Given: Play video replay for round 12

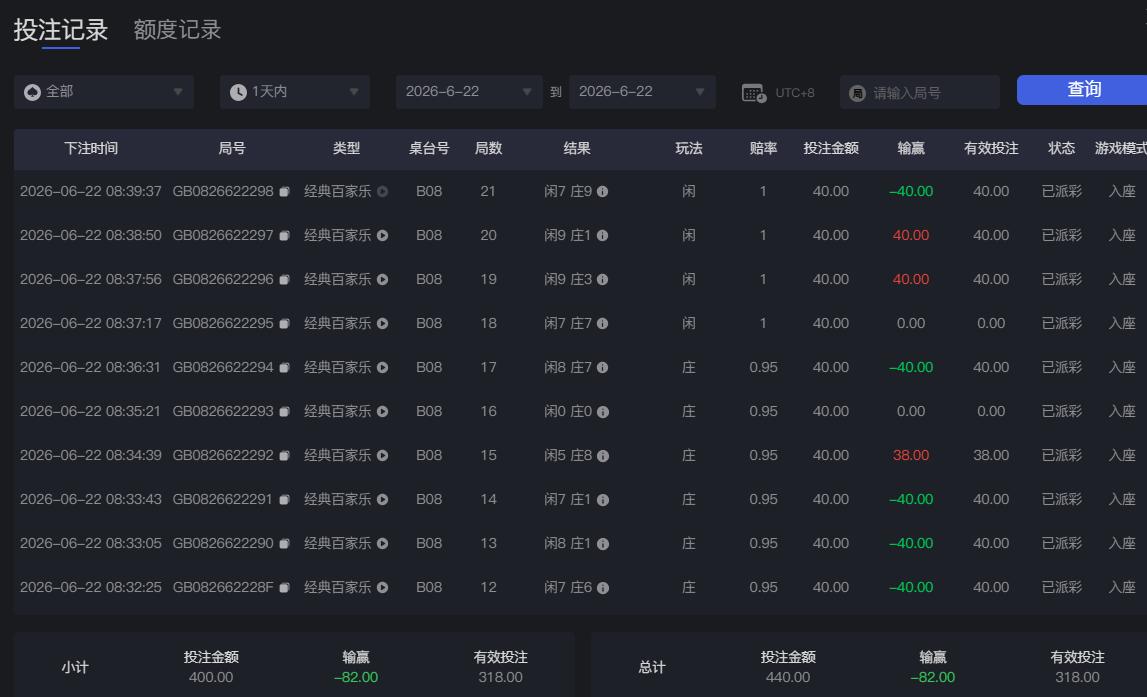Looking at the screenshot, I should (383, 587).
